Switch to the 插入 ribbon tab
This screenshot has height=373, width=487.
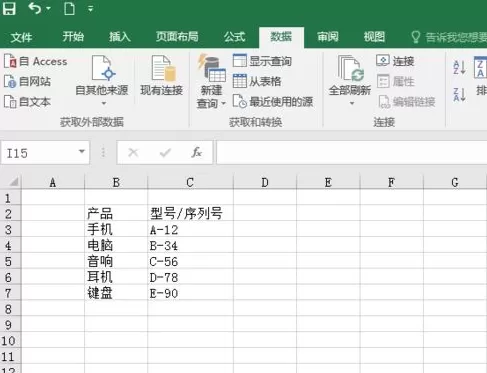(120, 36)
